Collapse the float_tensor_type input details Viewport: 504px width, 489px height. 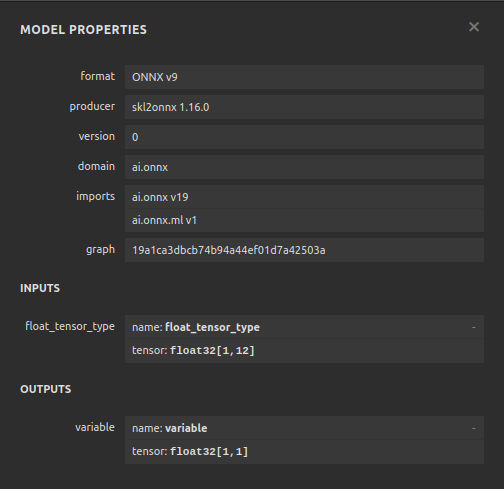click(x=473, y=327)
